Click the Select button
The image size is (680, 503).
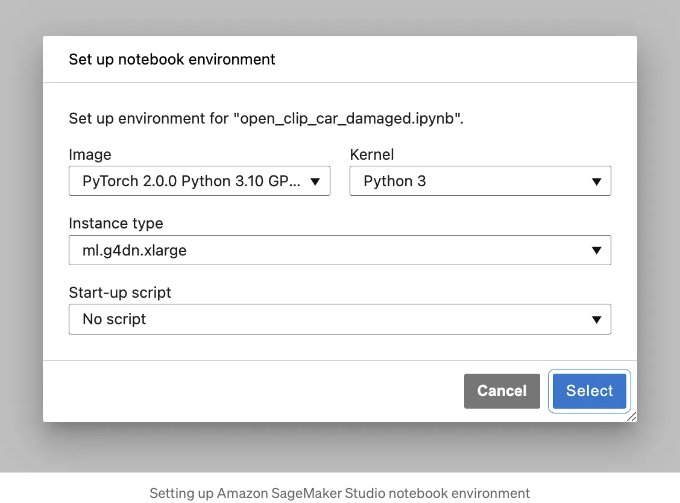589,391
